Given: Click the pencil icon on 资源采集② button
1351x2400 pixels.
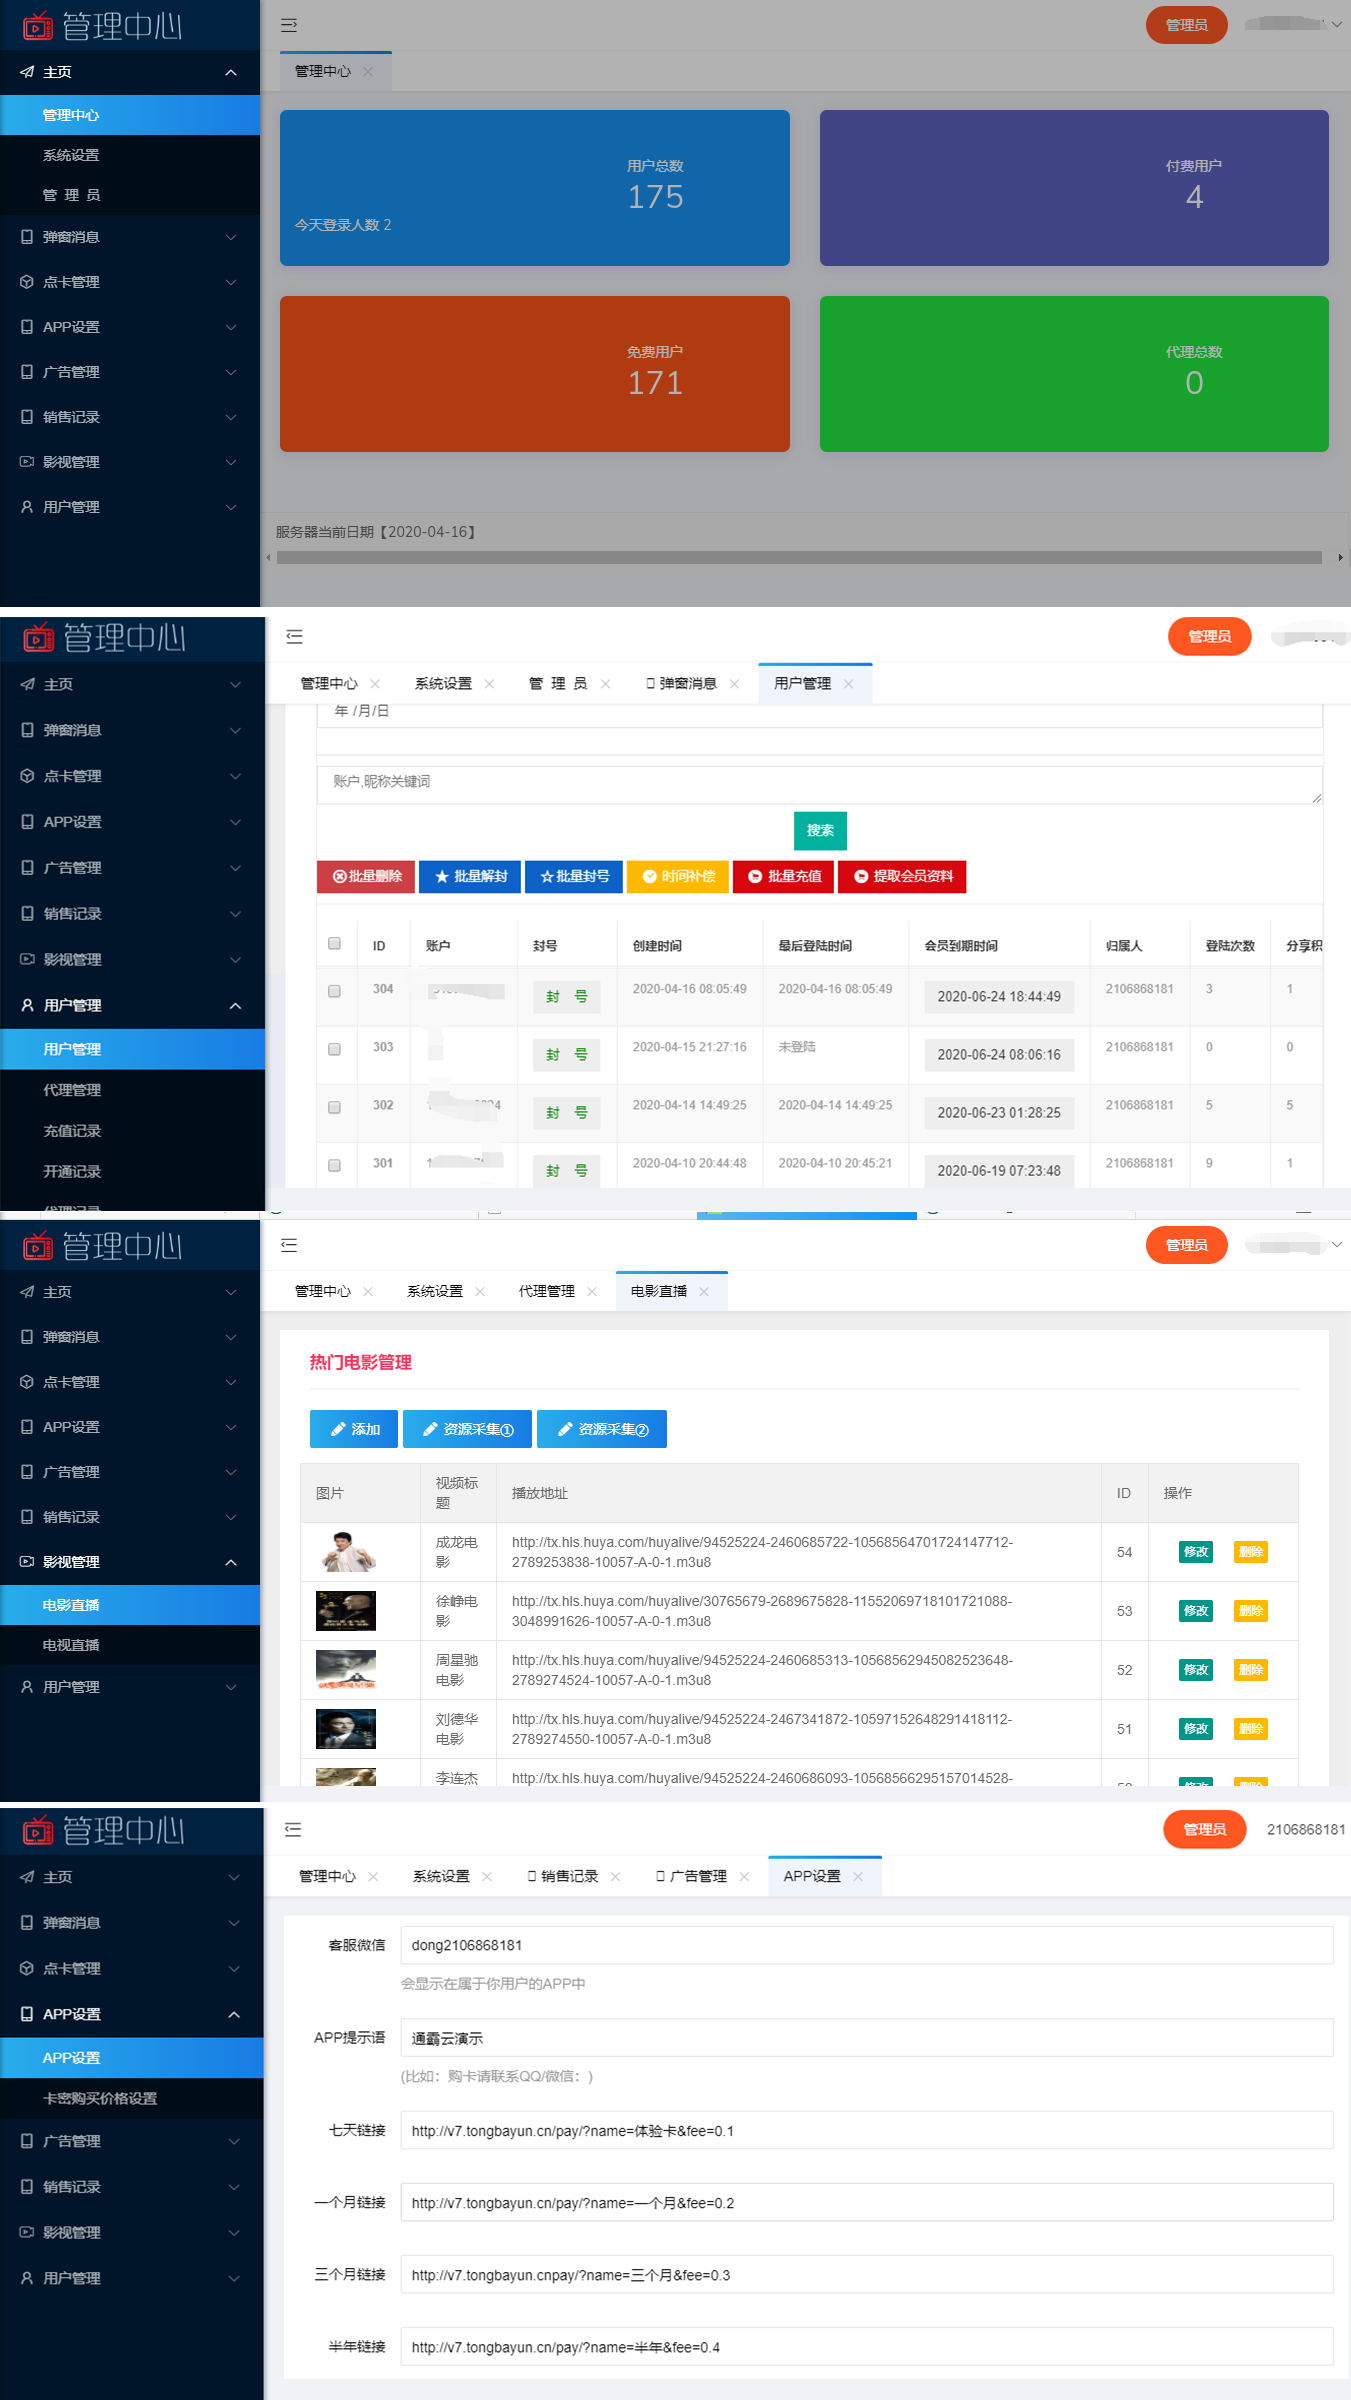Looking at the screenshot, I should pos(565,1429).
